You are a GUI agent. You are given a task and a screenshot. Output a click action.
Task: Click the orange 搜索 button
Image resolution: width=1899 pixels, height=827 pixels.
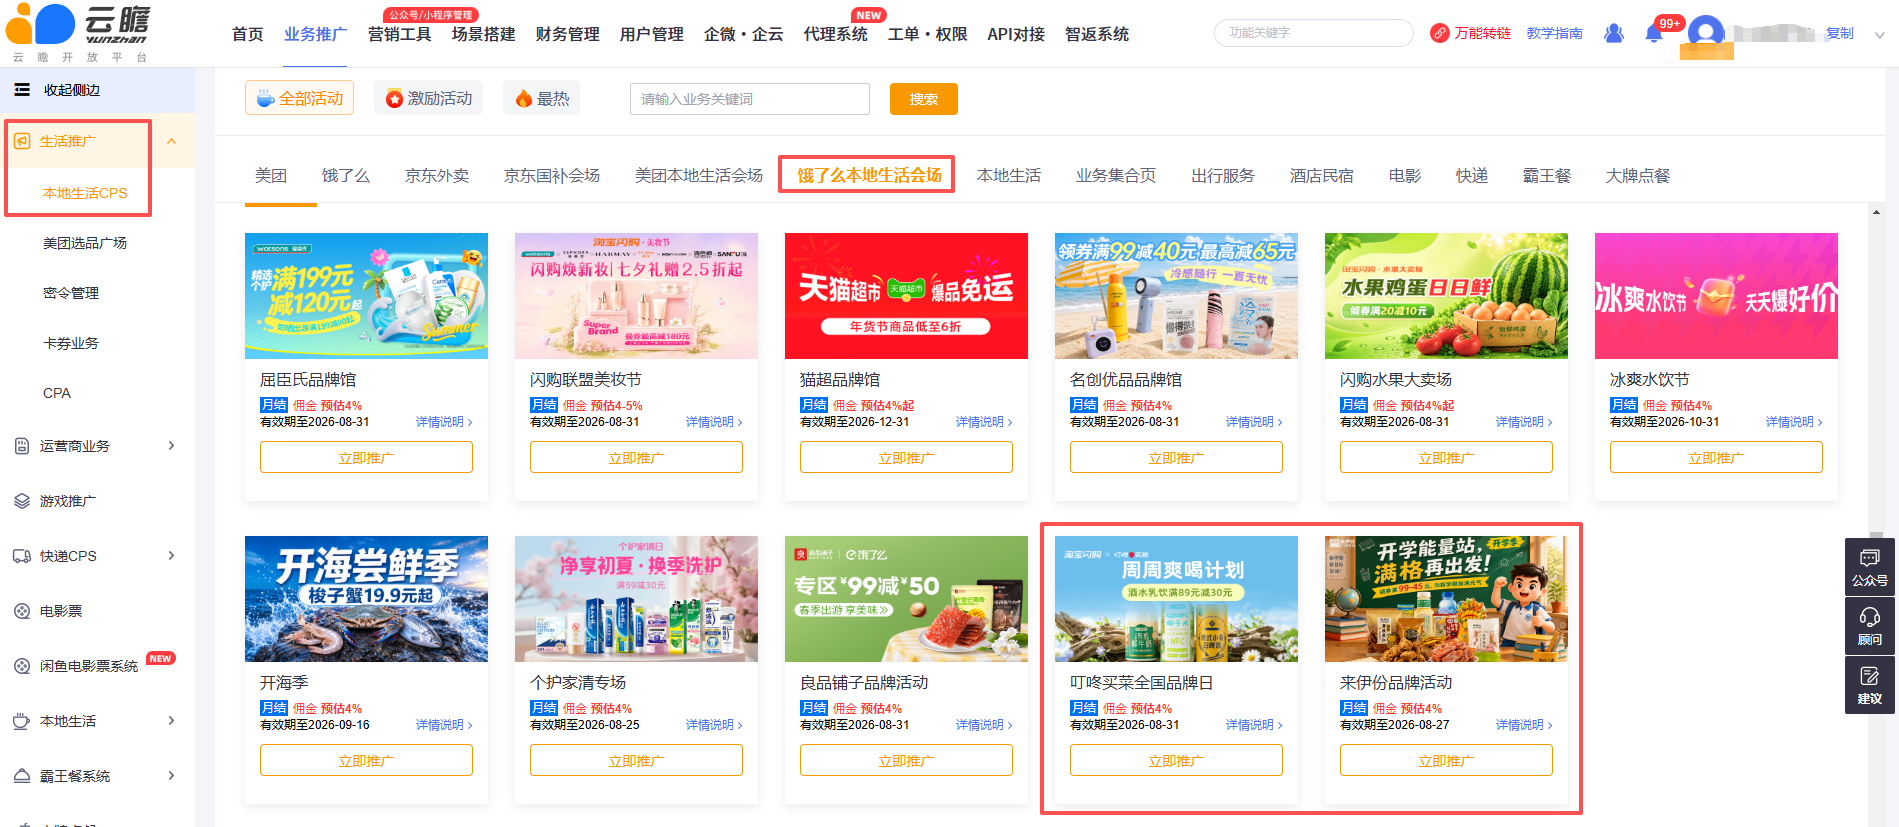[924, 99]
